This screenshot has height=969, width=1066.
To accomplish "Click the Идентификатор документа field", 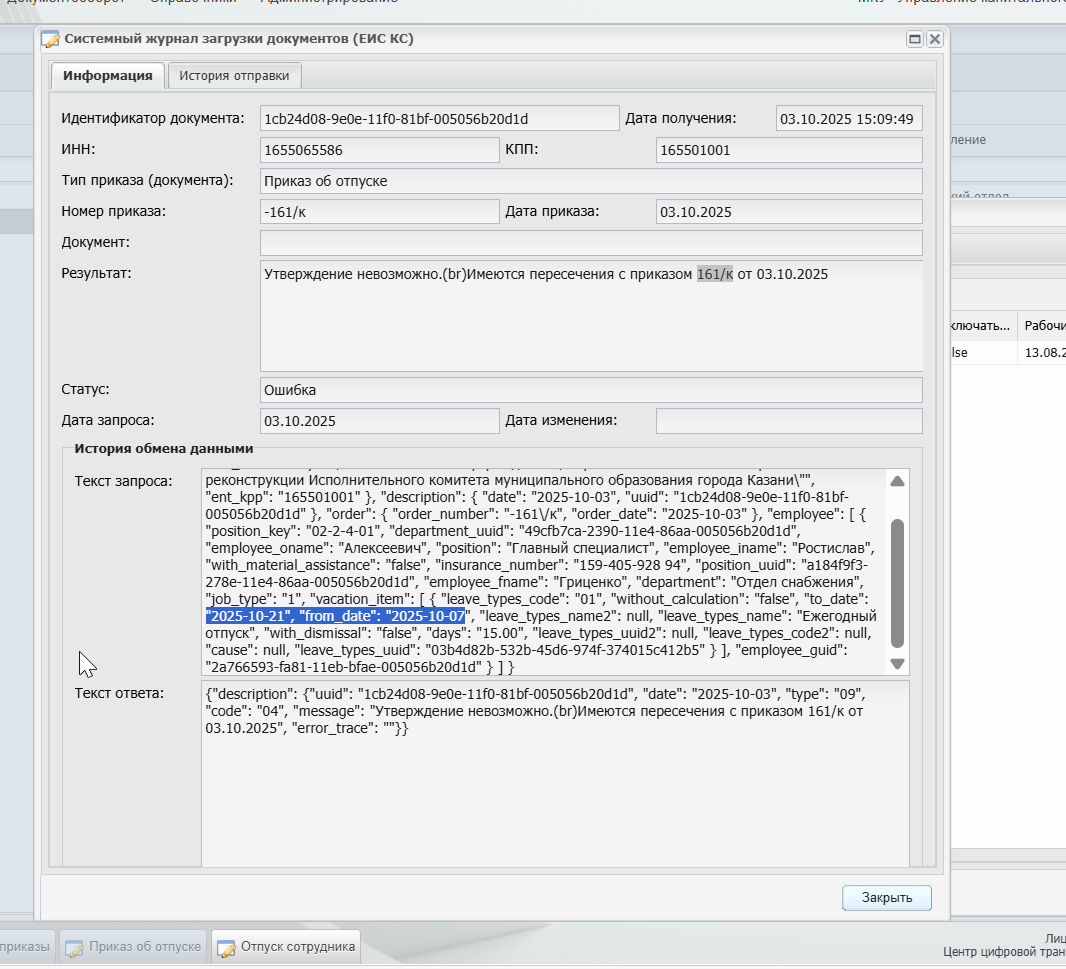I will click(439, 118).
